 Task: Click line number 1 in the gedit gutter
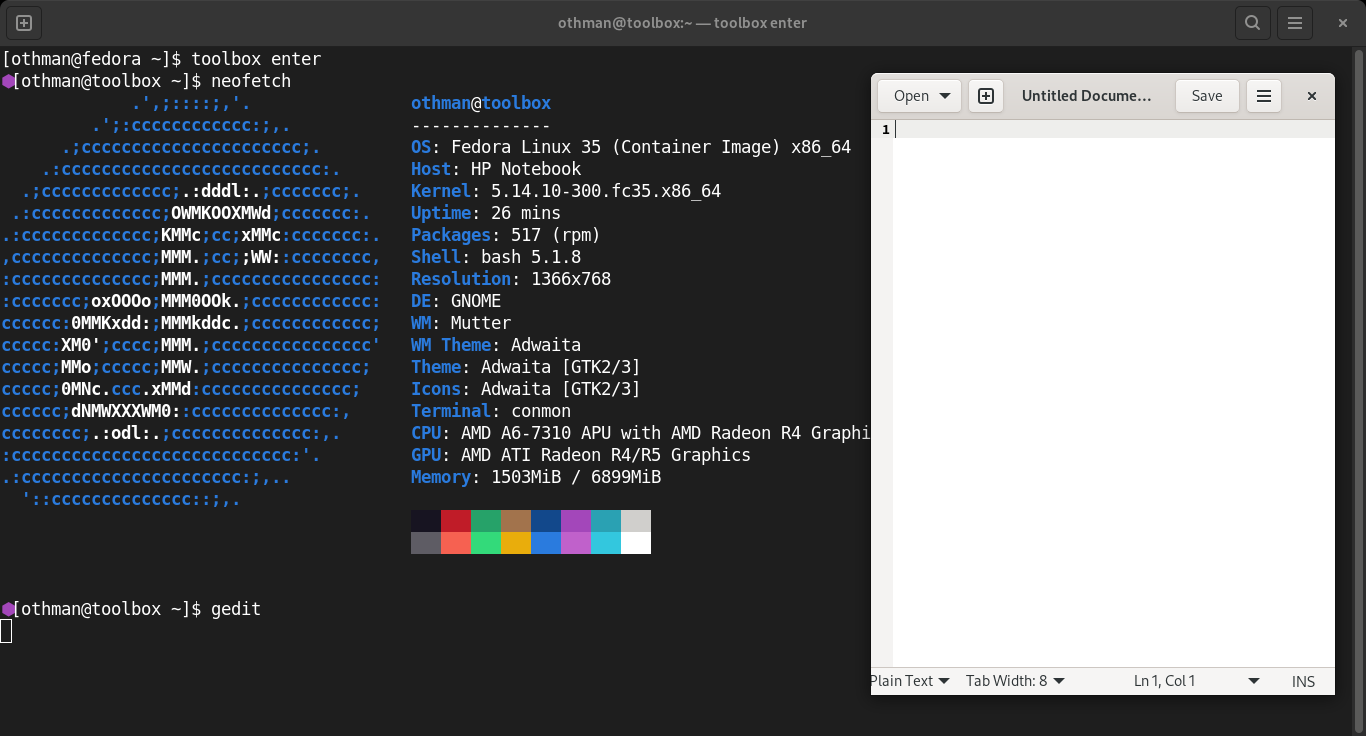(x=885, y=130)
